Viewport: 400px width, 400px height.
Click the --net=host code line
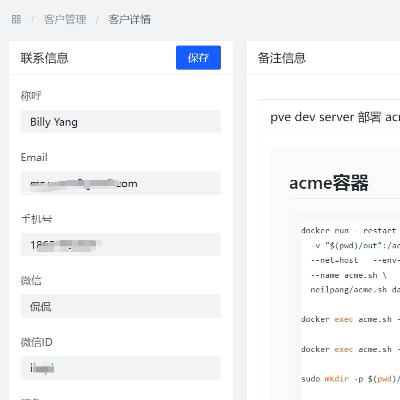(355, 260)
